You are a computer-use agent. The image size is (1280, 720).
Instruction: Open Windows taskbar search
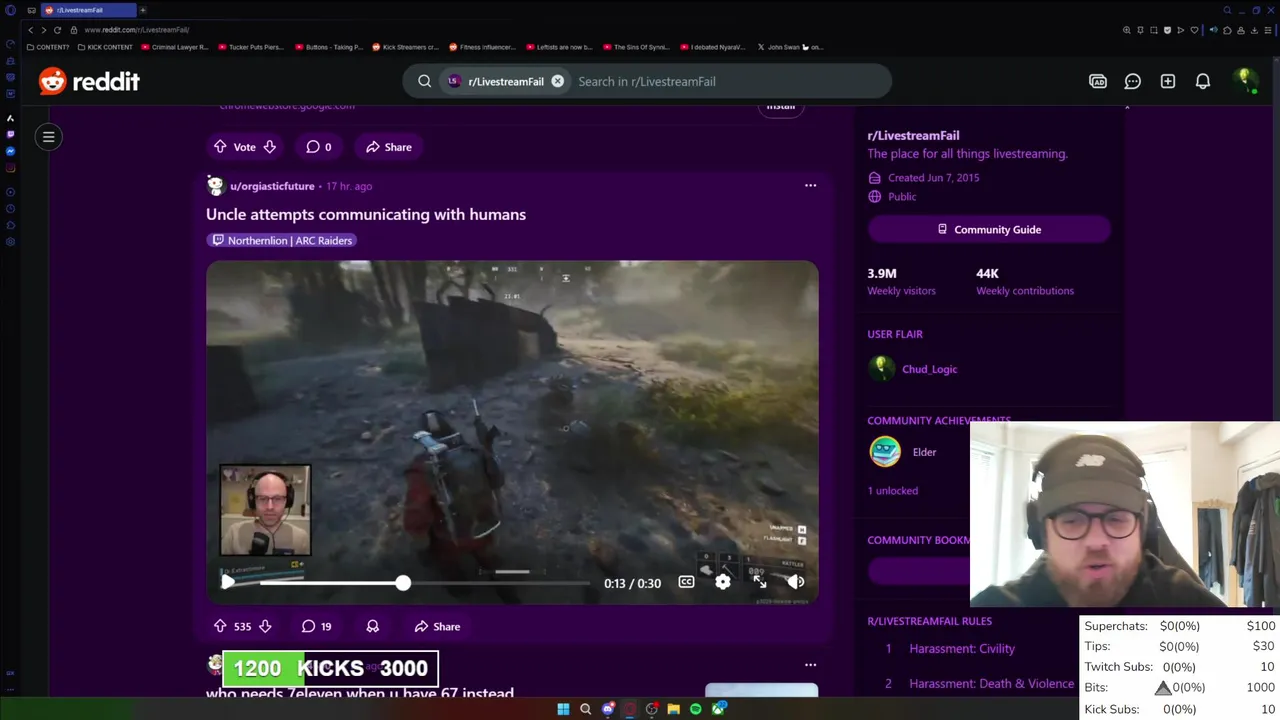pos(585,709)
